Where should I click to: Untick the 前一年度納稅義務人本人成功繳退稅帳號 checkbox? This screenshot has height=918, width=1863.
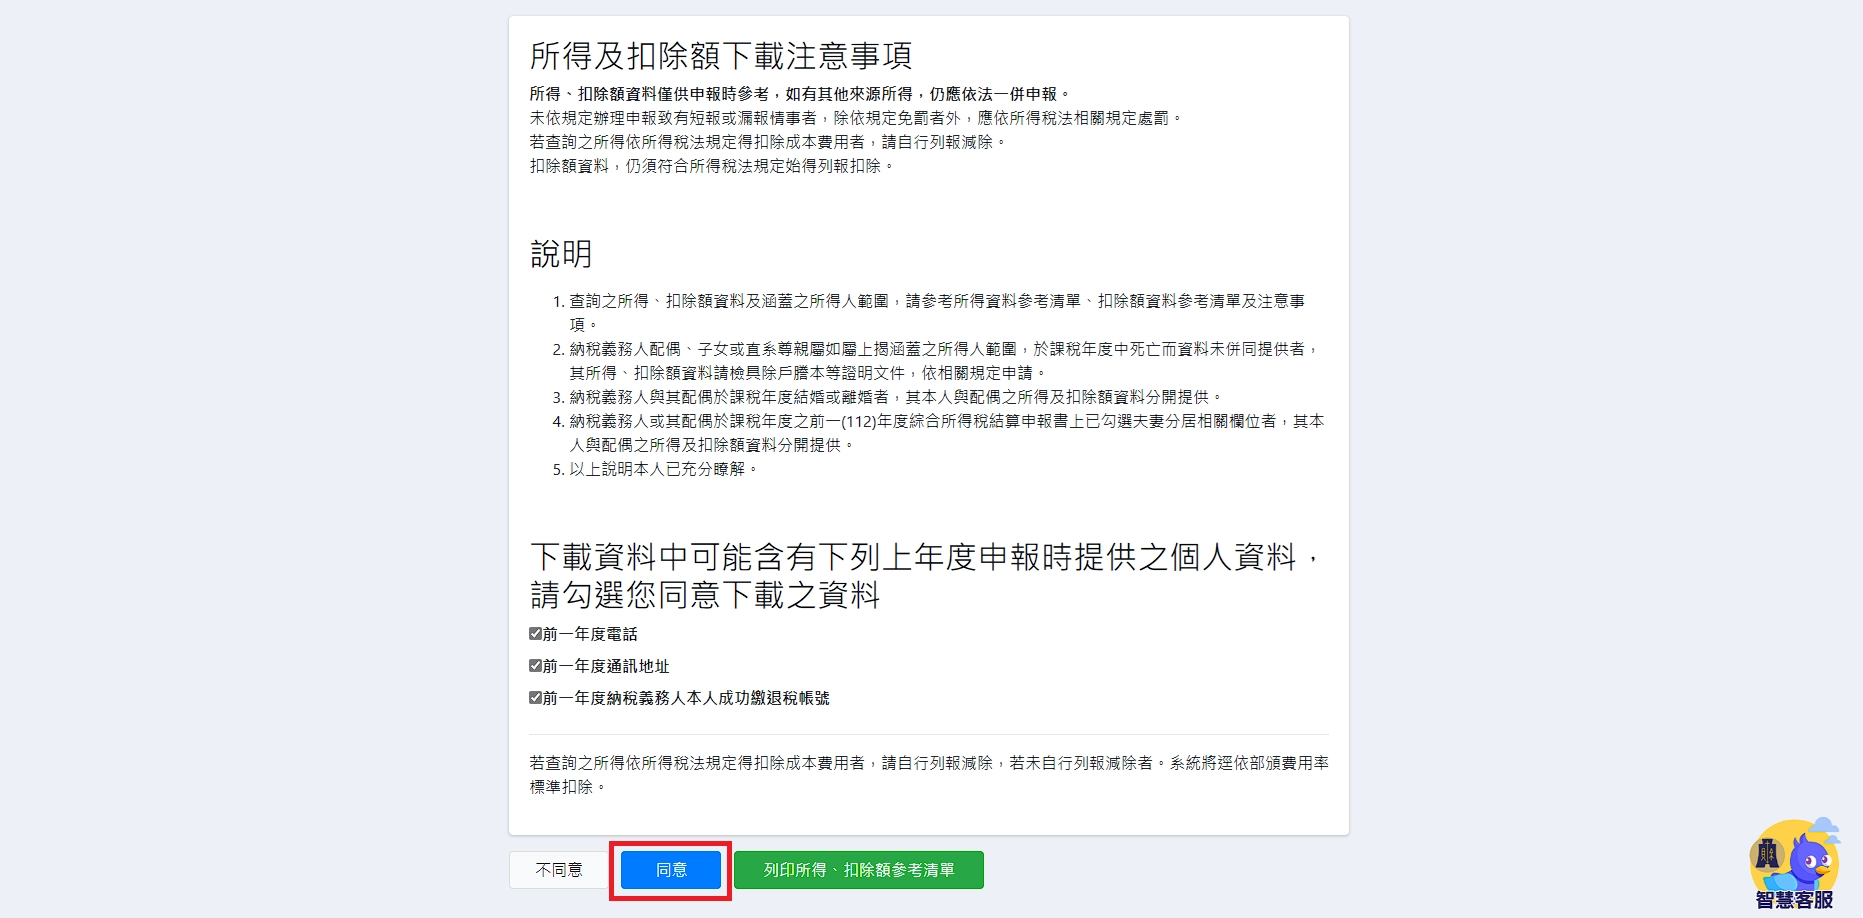tap(535, 697)
